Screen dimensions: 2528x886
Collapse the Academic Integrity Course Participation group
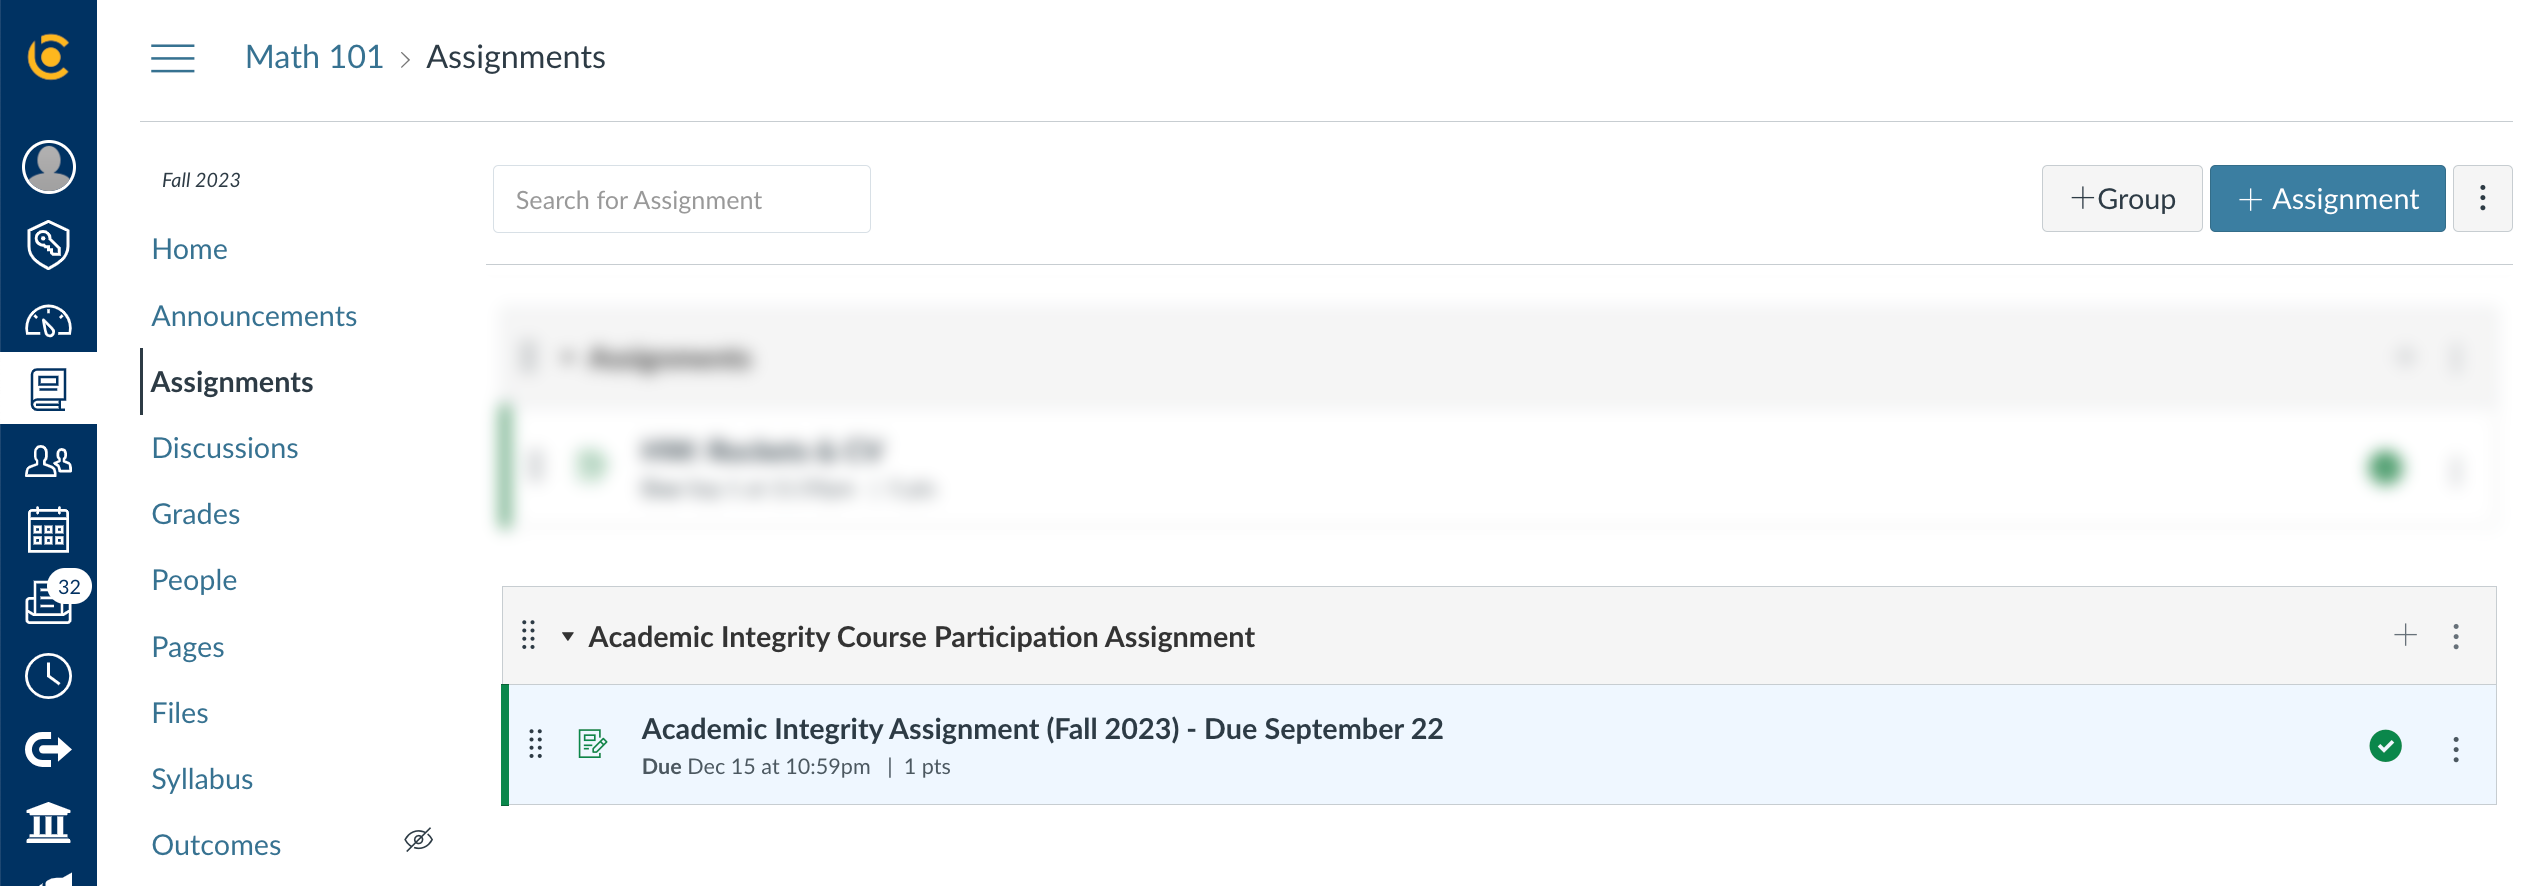[568, 636]
